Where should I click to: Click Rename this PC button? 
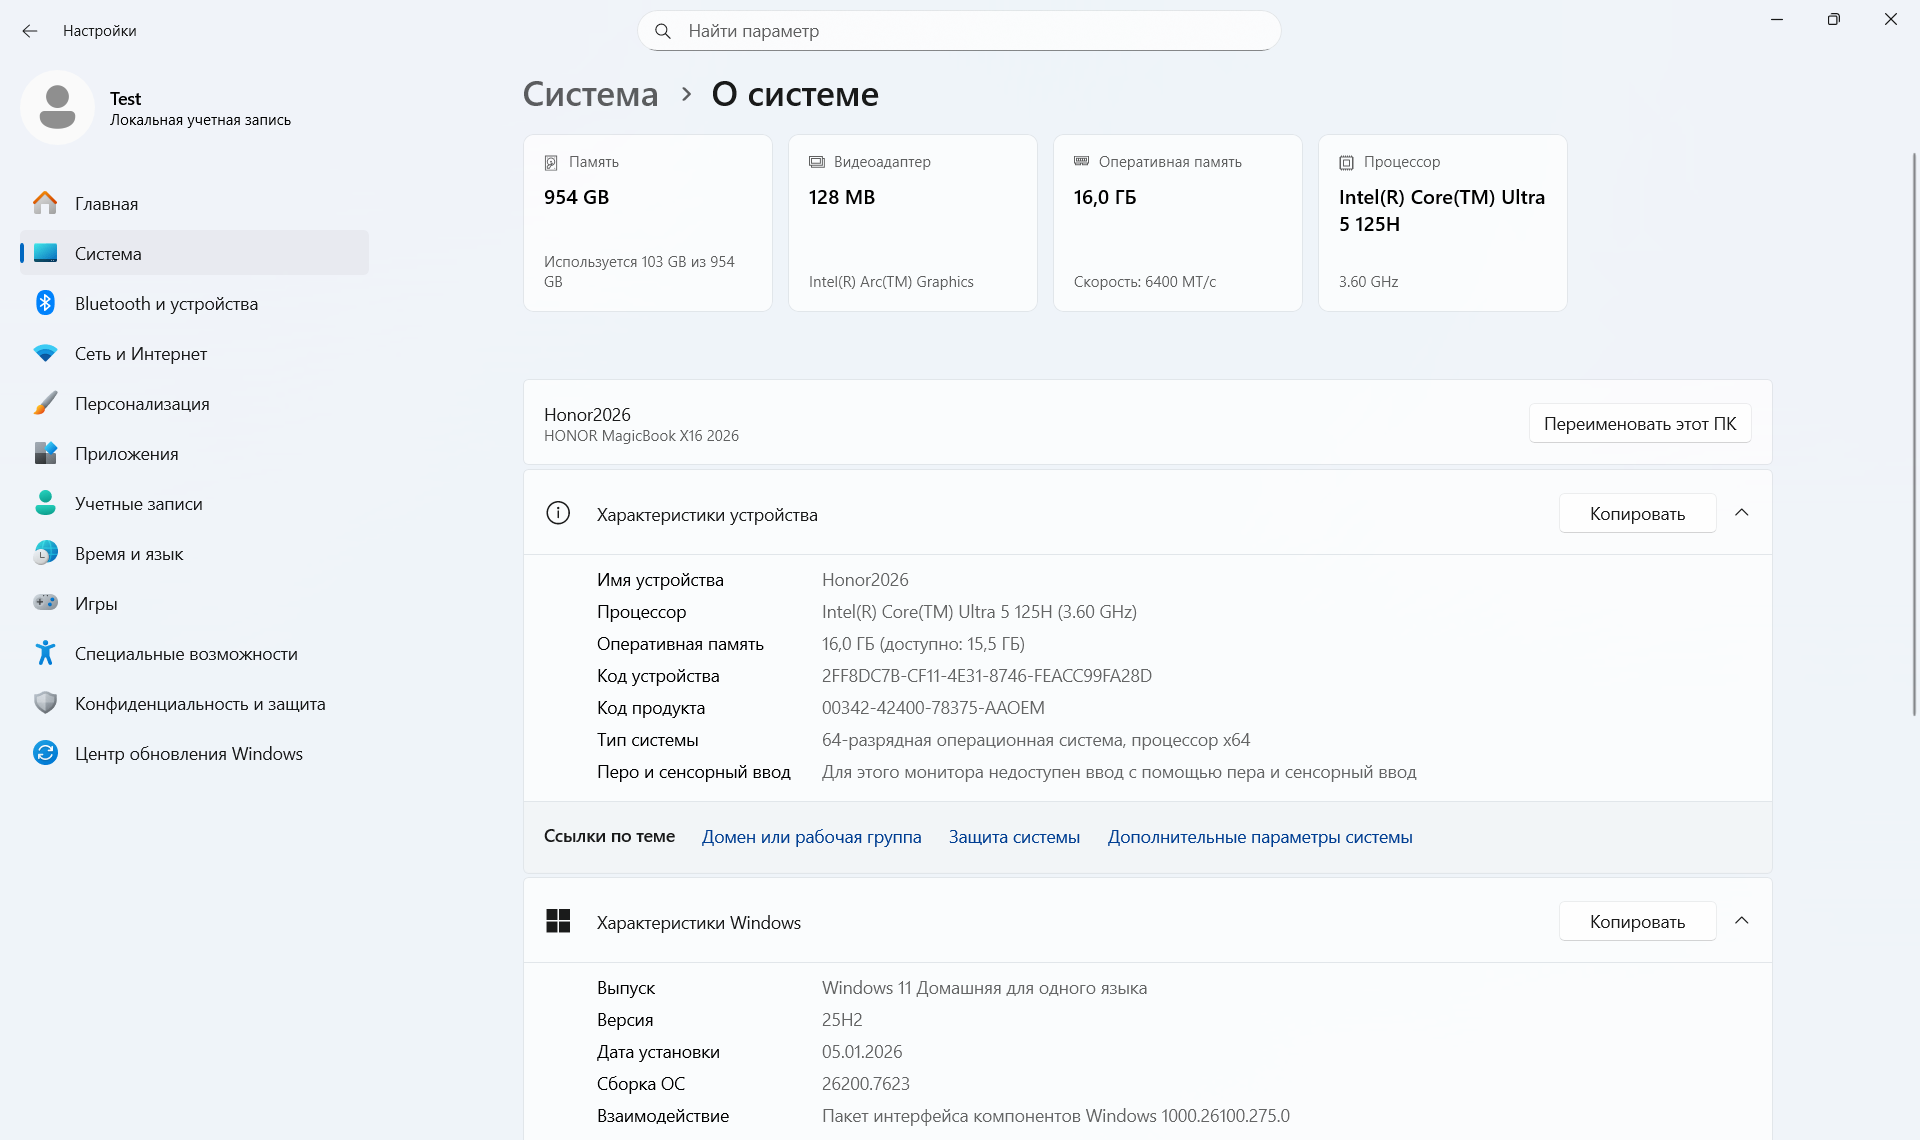pos(1639,424)
